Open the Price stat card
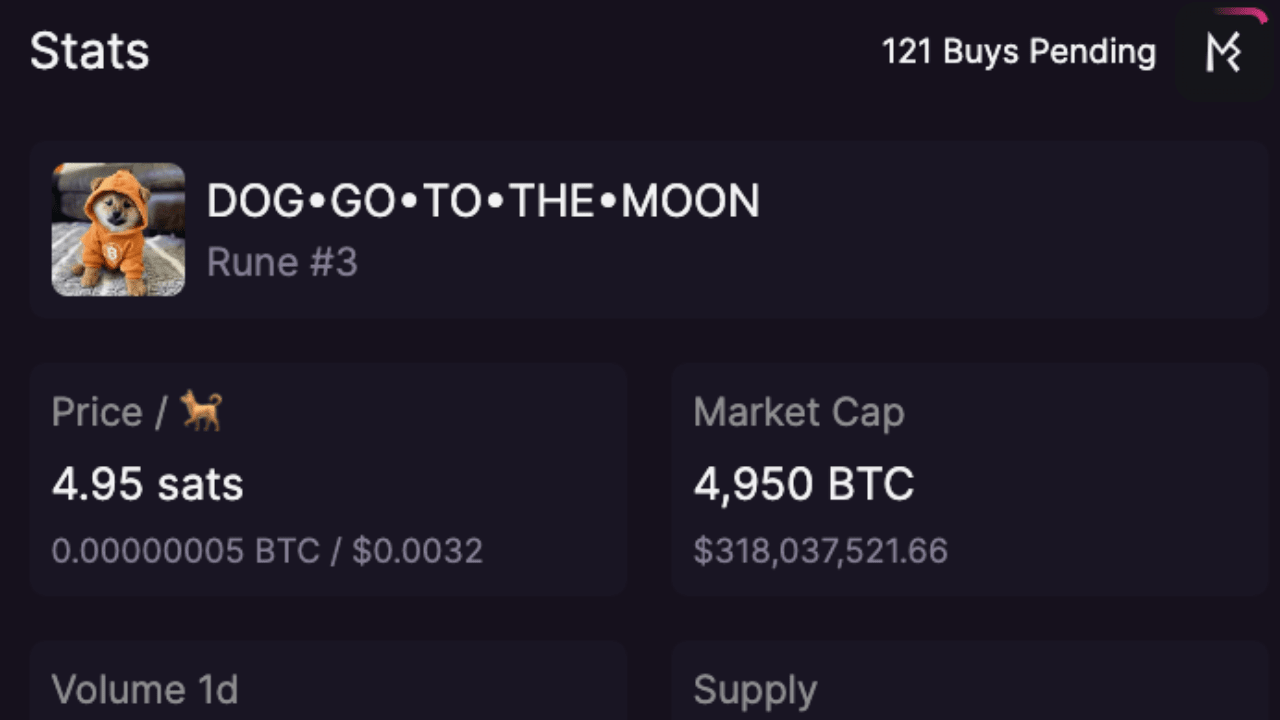The width and height of the screenshot is (1280, 720). (x=330, y=480)
